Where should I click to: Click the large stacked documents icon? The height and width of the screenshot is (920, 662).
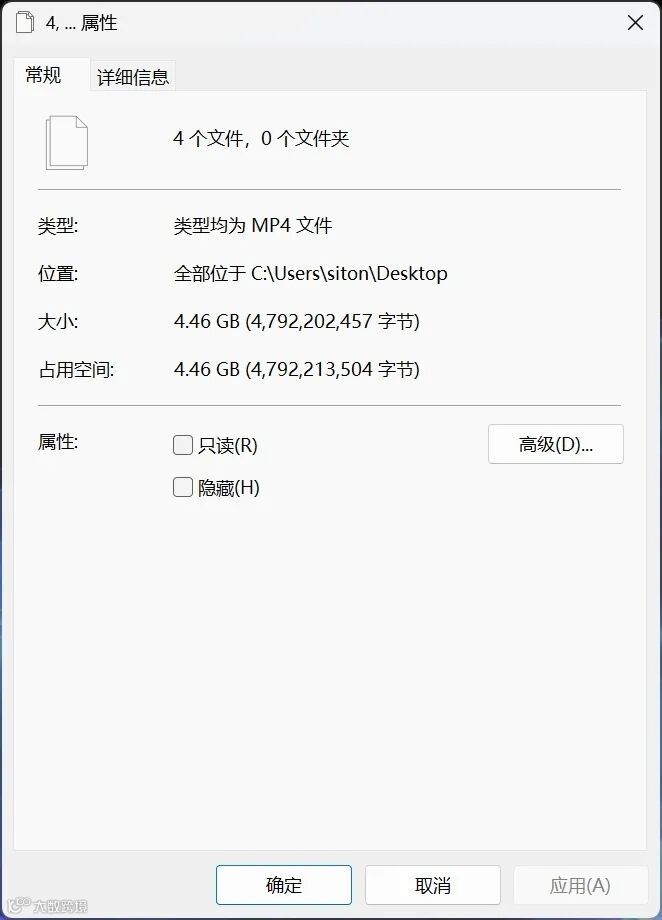pos(67,143)
